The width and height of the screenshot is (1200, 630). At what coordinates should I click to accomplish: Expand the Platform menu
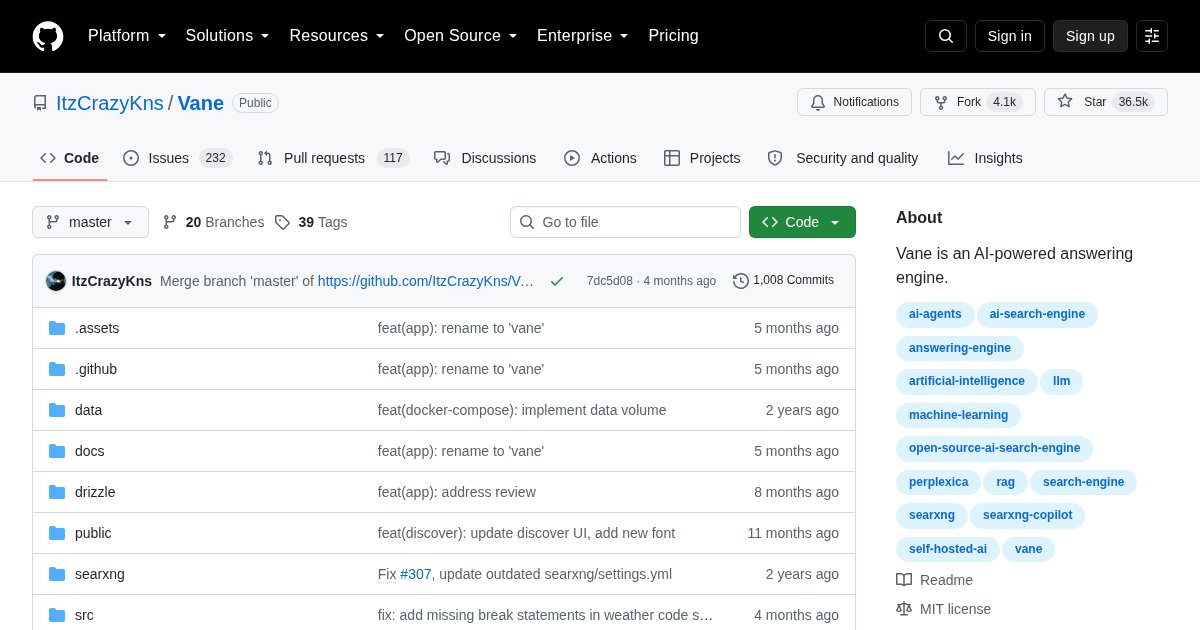[x=126, y=36]
